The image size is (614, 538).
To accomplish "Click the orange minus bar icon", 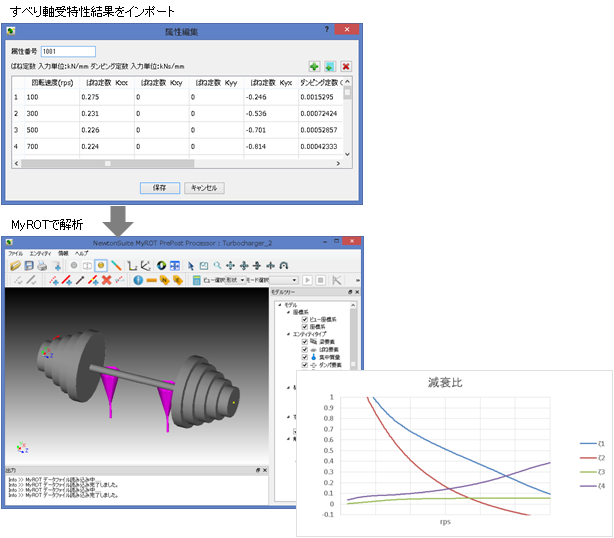I will tap(152, 280).
